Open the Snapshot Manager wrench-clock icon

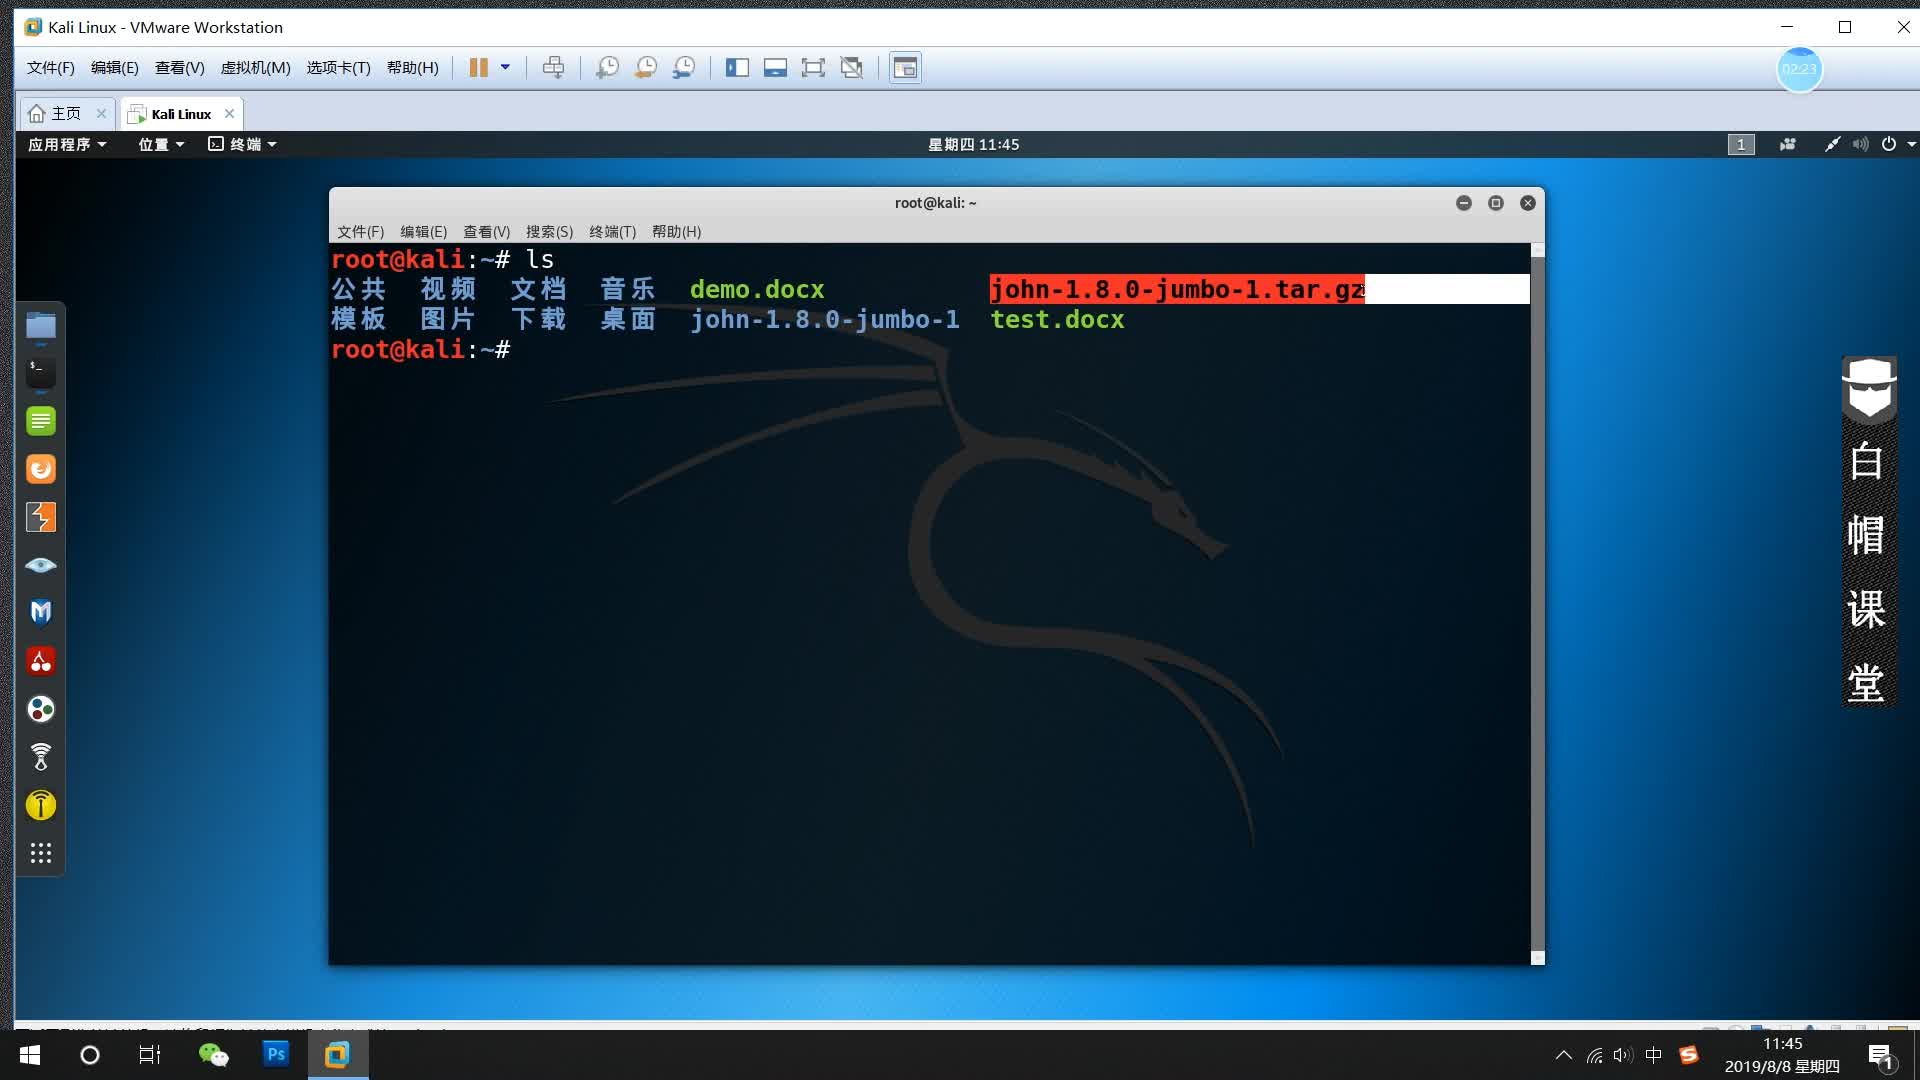pyautogui.click(x=684, y=67)
